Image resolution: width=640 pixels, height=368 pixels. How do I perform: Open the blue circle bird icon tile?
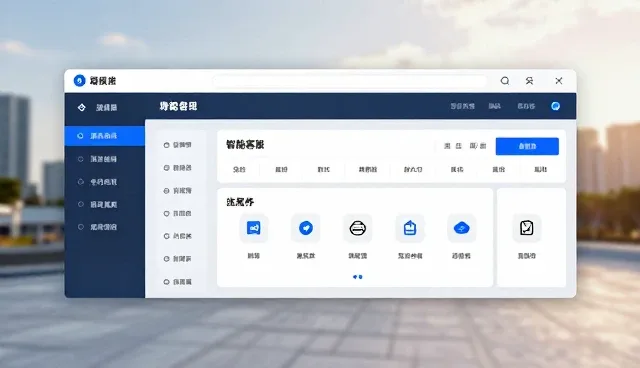[x=306, y=228]
